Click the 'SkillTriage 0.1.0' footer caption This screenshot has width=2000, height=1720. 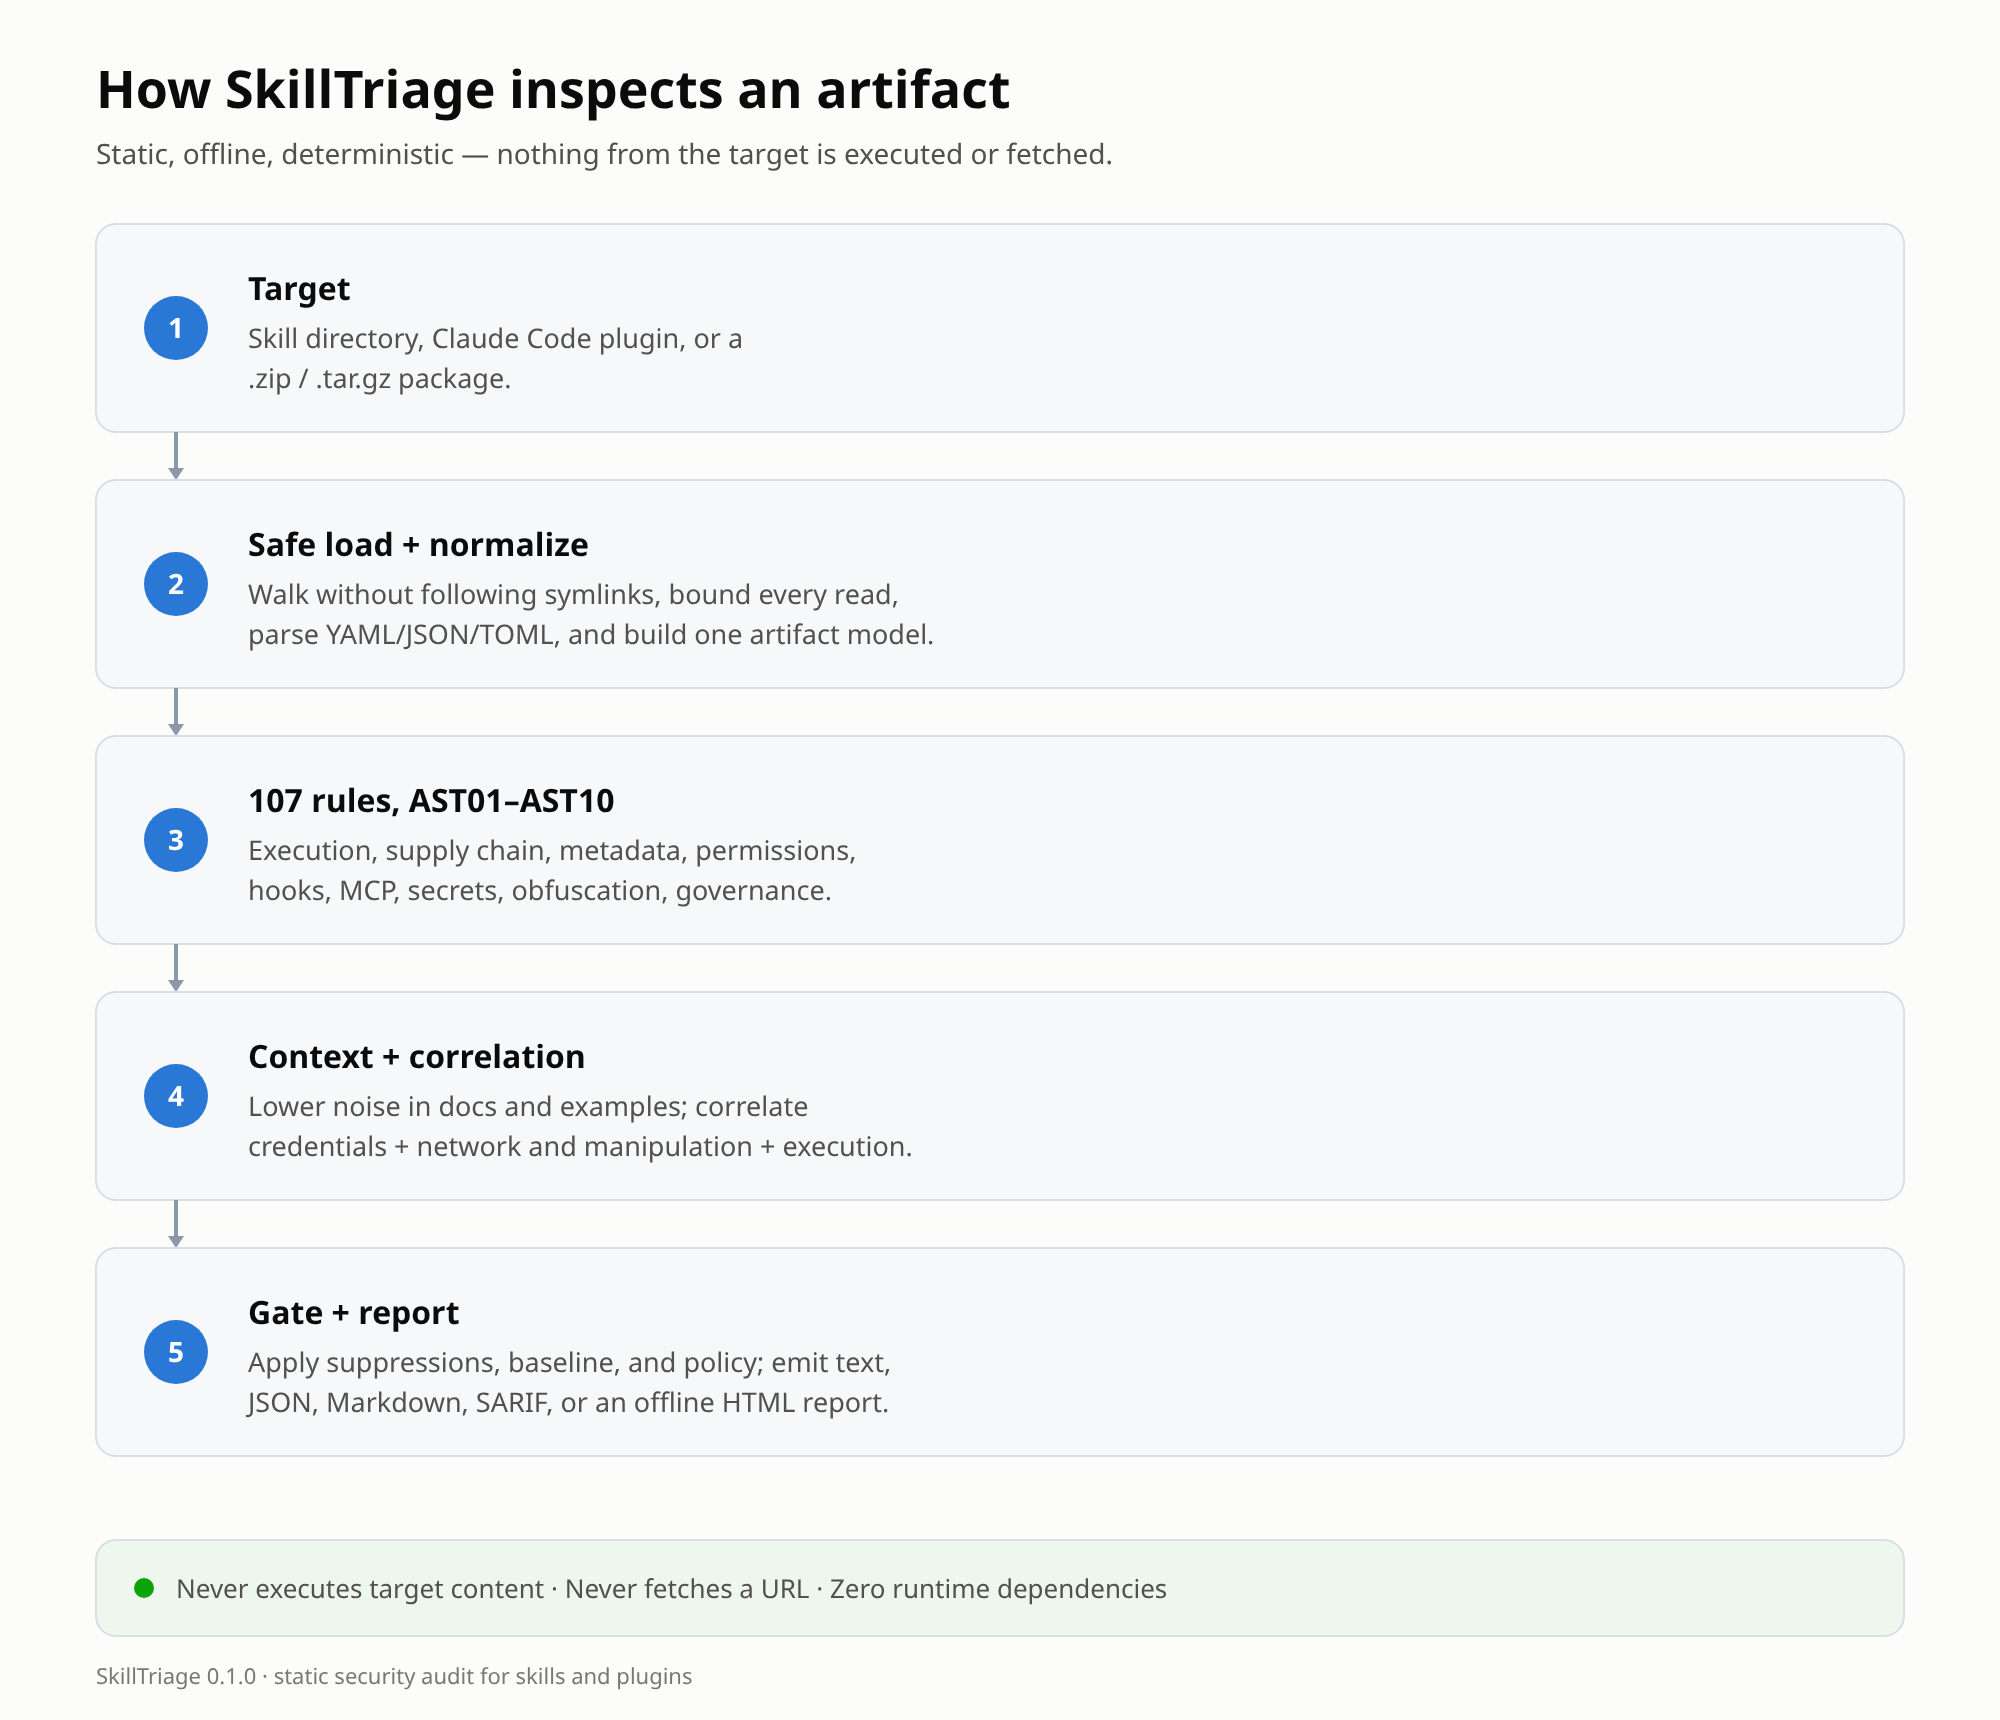(x=394, y=1677)
